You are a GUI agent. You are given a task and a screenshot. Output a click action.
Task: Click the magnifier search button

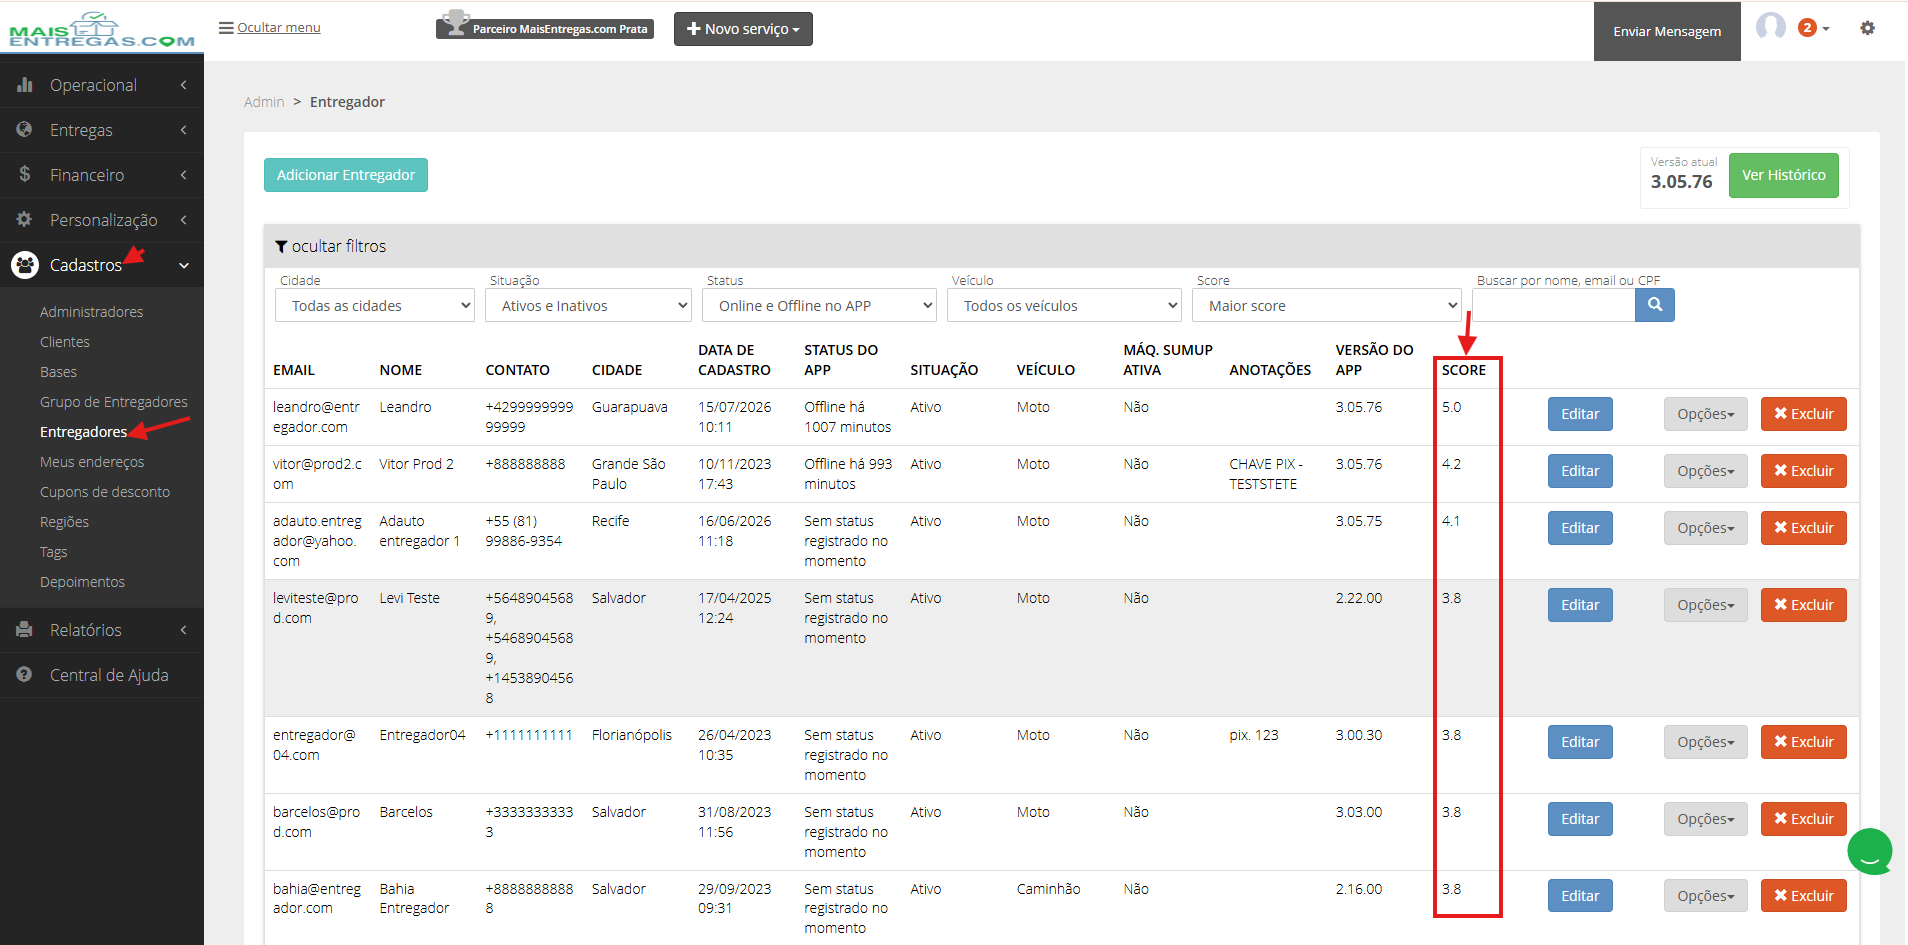point(1655,305)
